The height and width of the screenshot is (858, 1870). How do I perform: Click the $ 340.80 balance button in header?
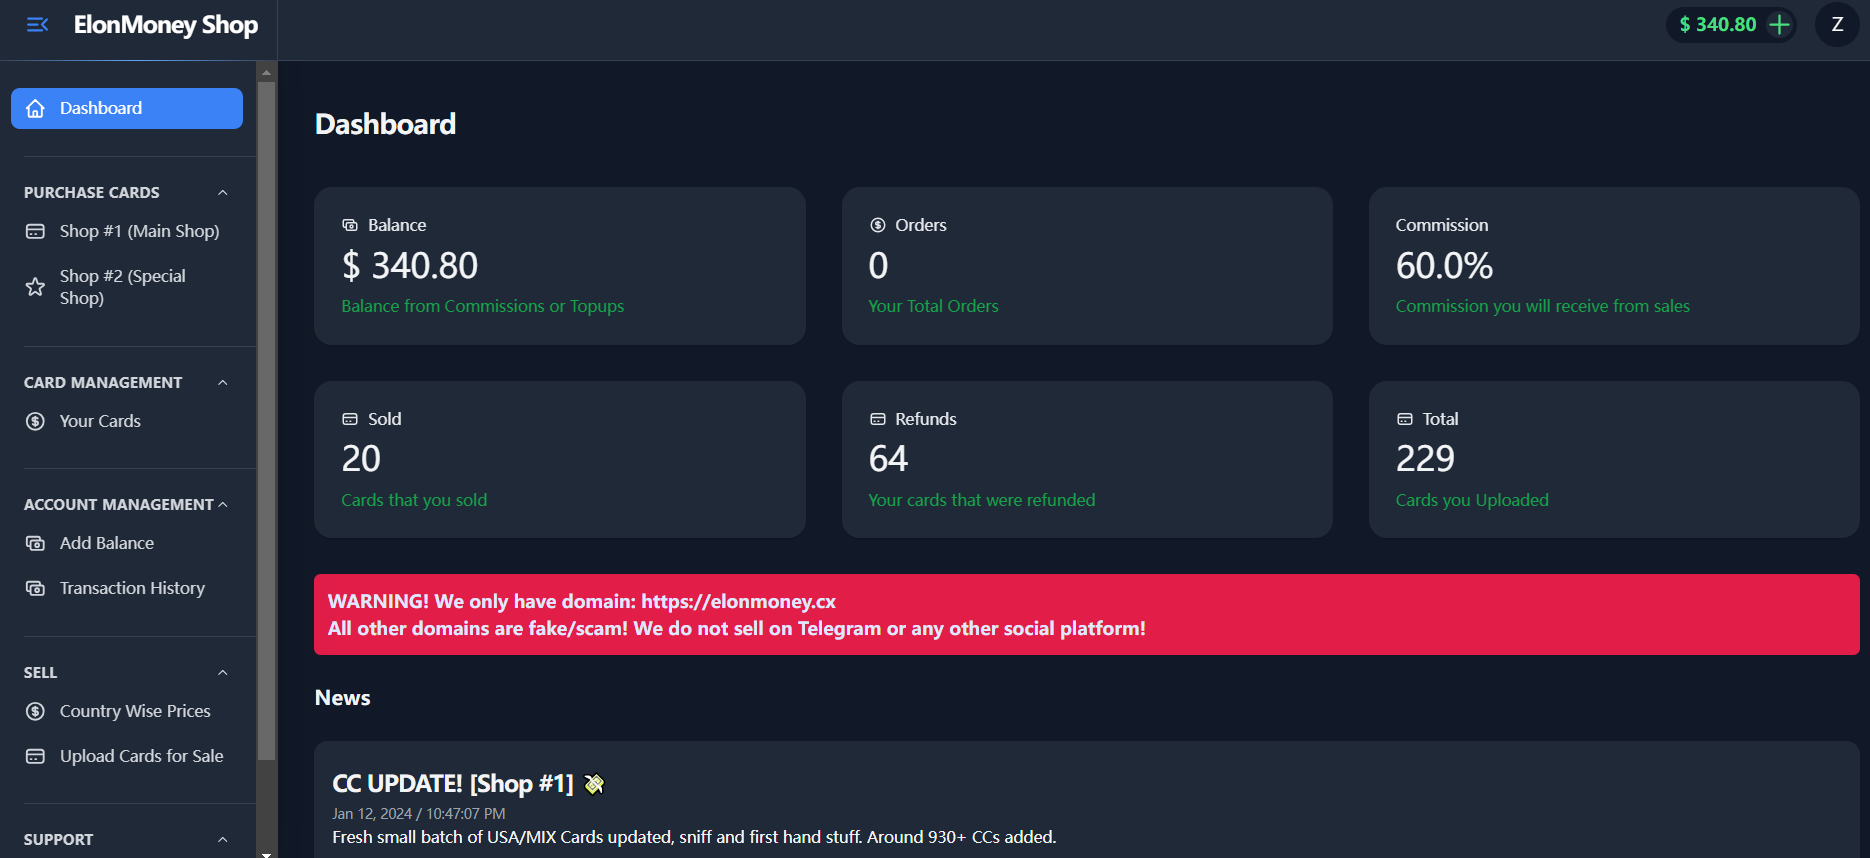pyautogui.click(x=1731, y=24)
